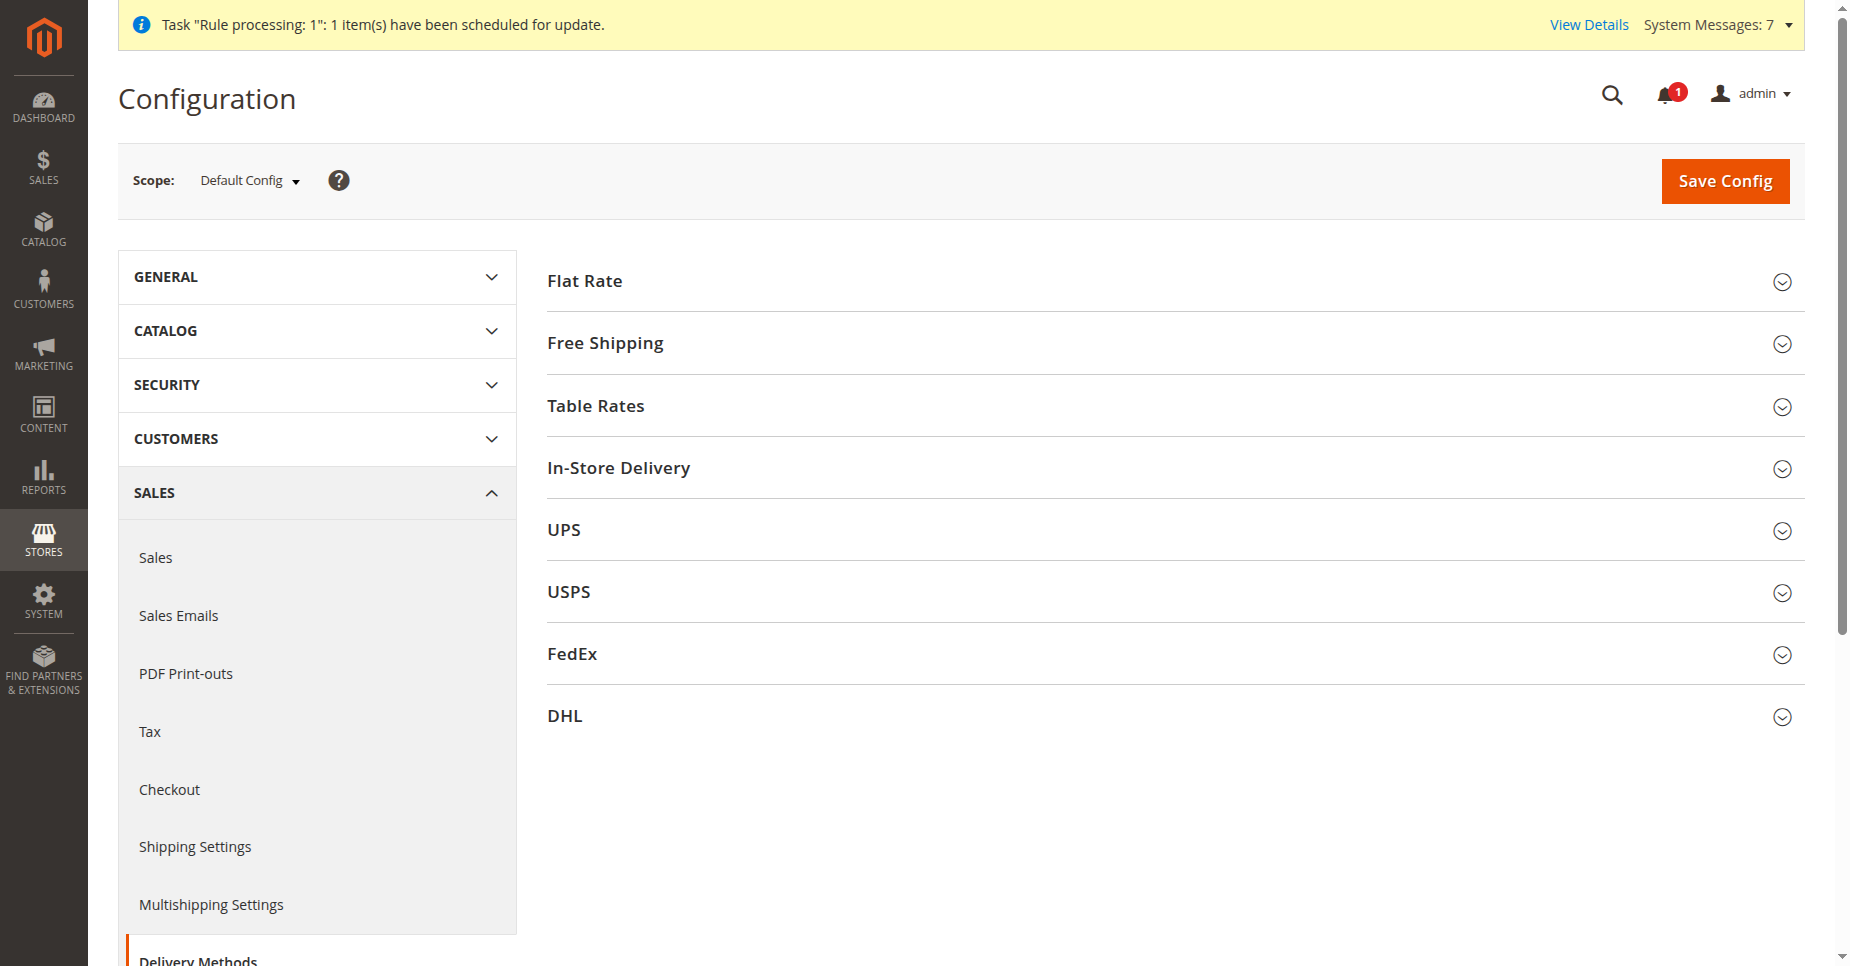This screenshot has width=1850, height=966.
Task: Open the notifications bell
Action: click(1665, 95)
